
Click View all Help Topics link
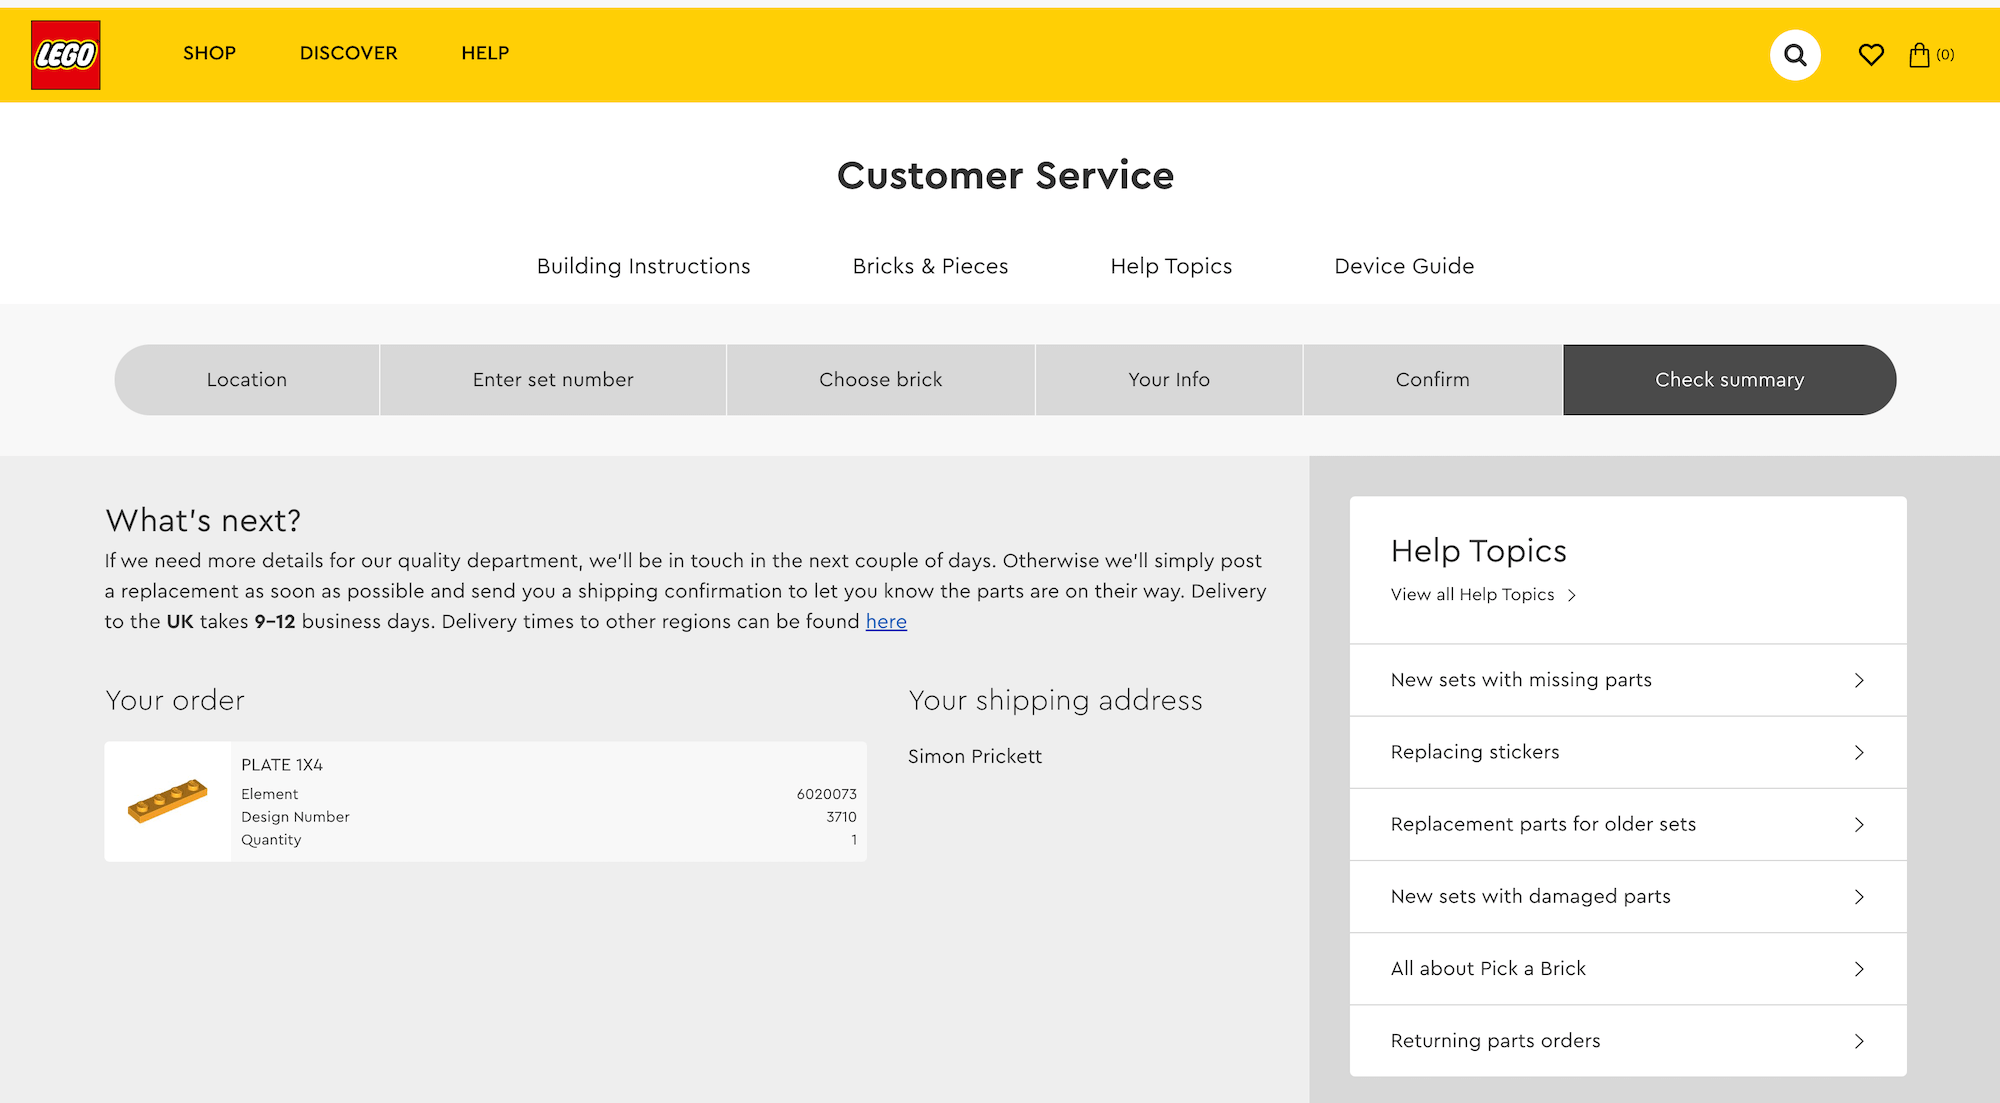(1484, 595)
